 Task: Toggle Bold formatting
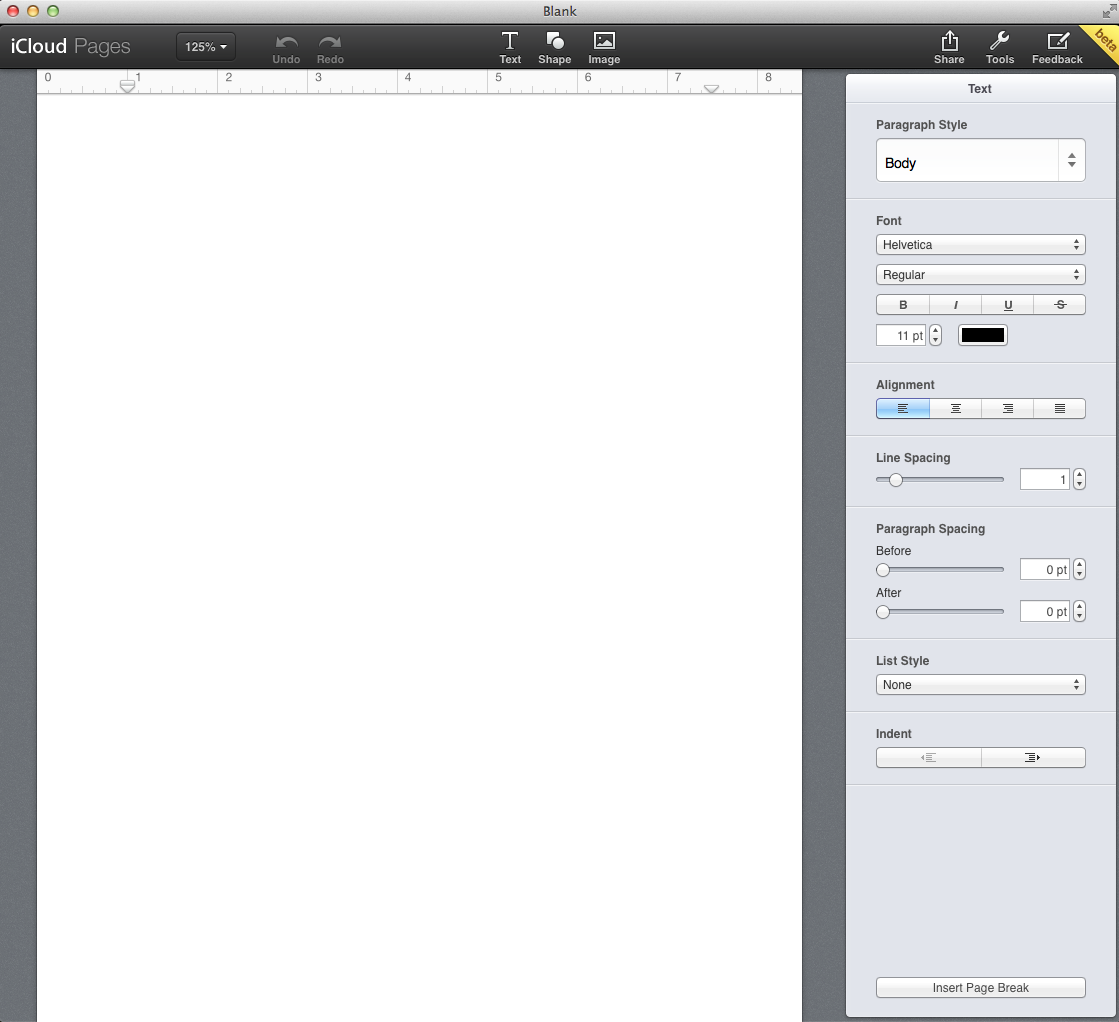pos(903,305)
